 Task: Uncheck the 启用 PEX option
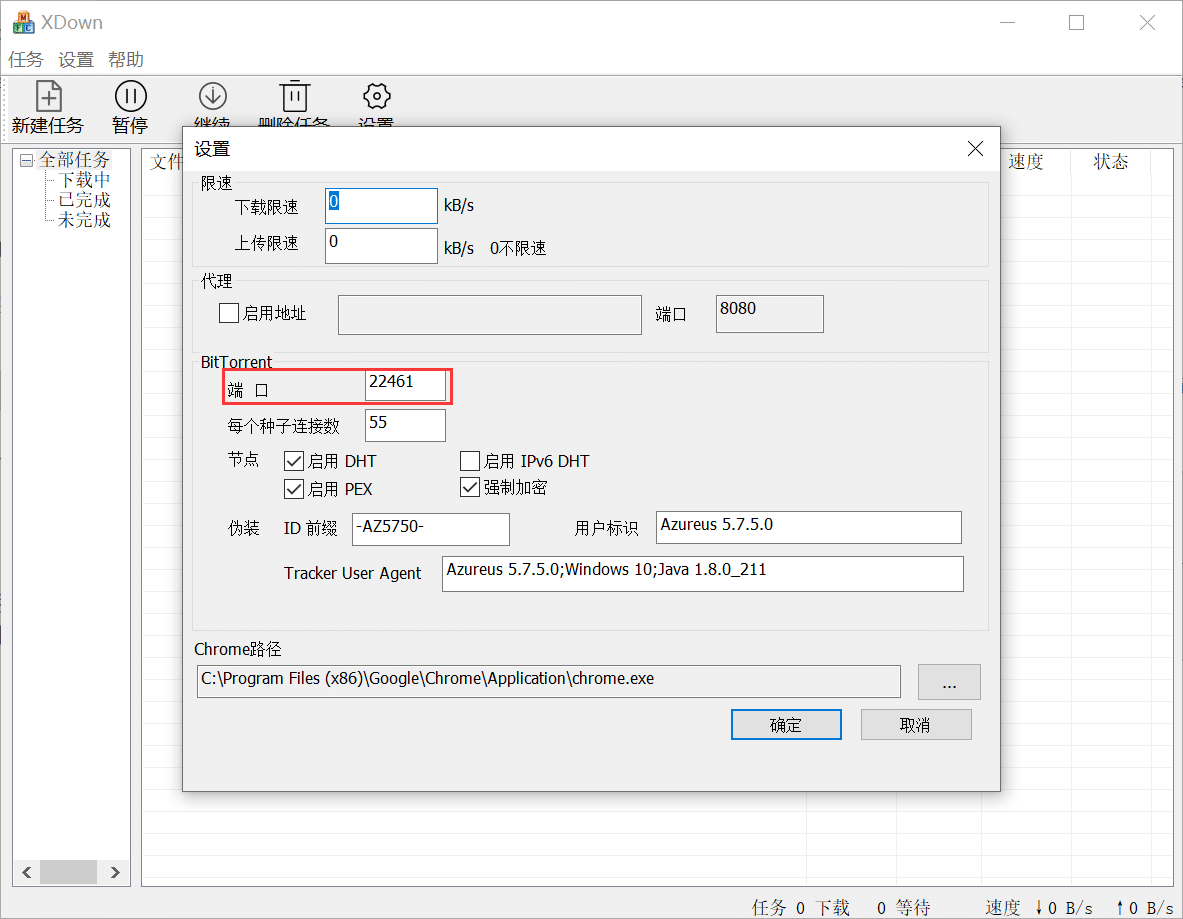click(x=295, y=488)
